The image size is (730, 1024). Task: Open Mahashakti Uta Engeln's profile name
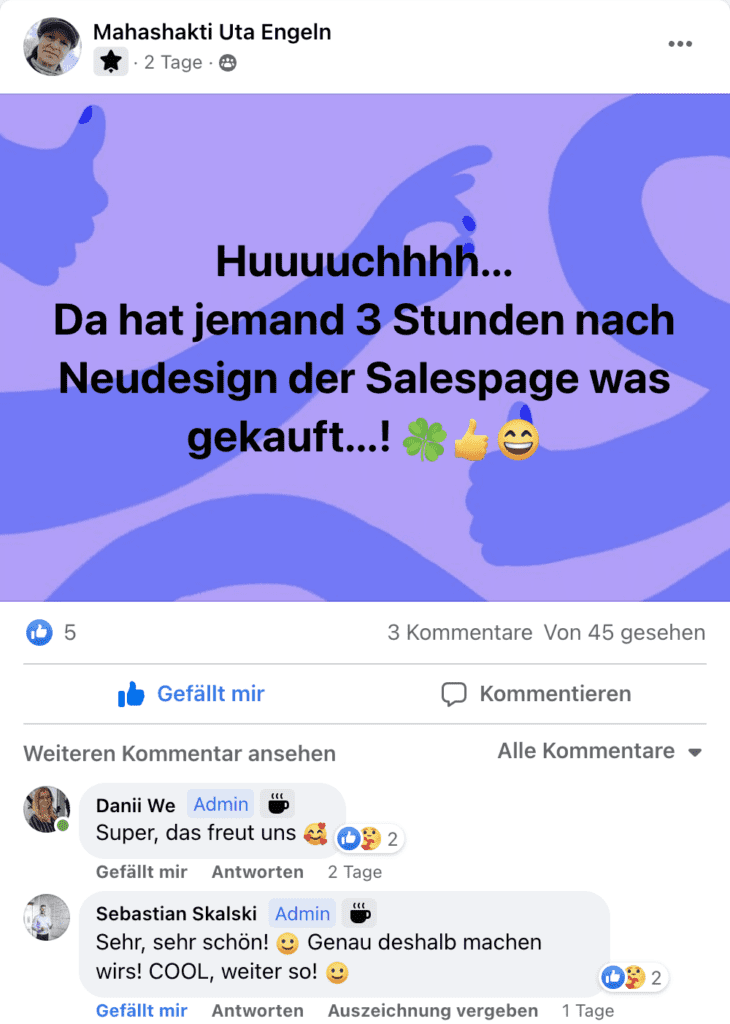tap(212, 31)
